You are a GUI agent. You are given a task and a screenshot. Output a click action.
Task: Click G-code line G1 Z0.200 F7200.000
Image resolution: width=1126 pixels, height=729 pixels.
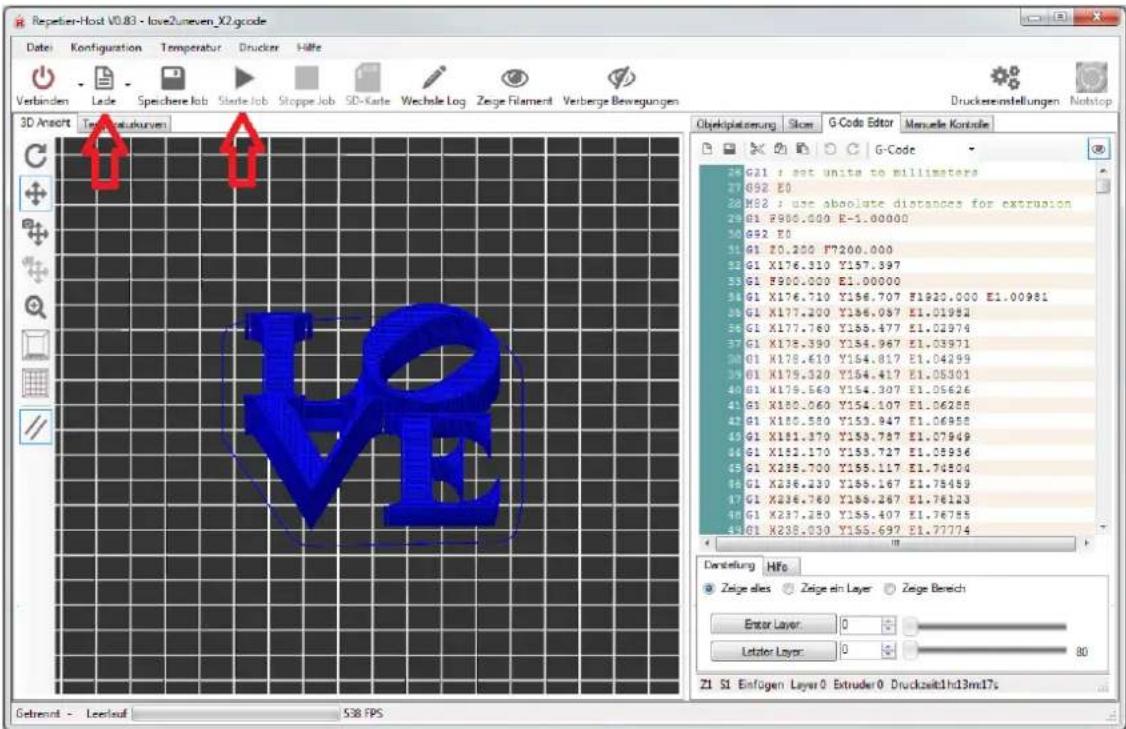pyautogui.click(x=819, y=250)
